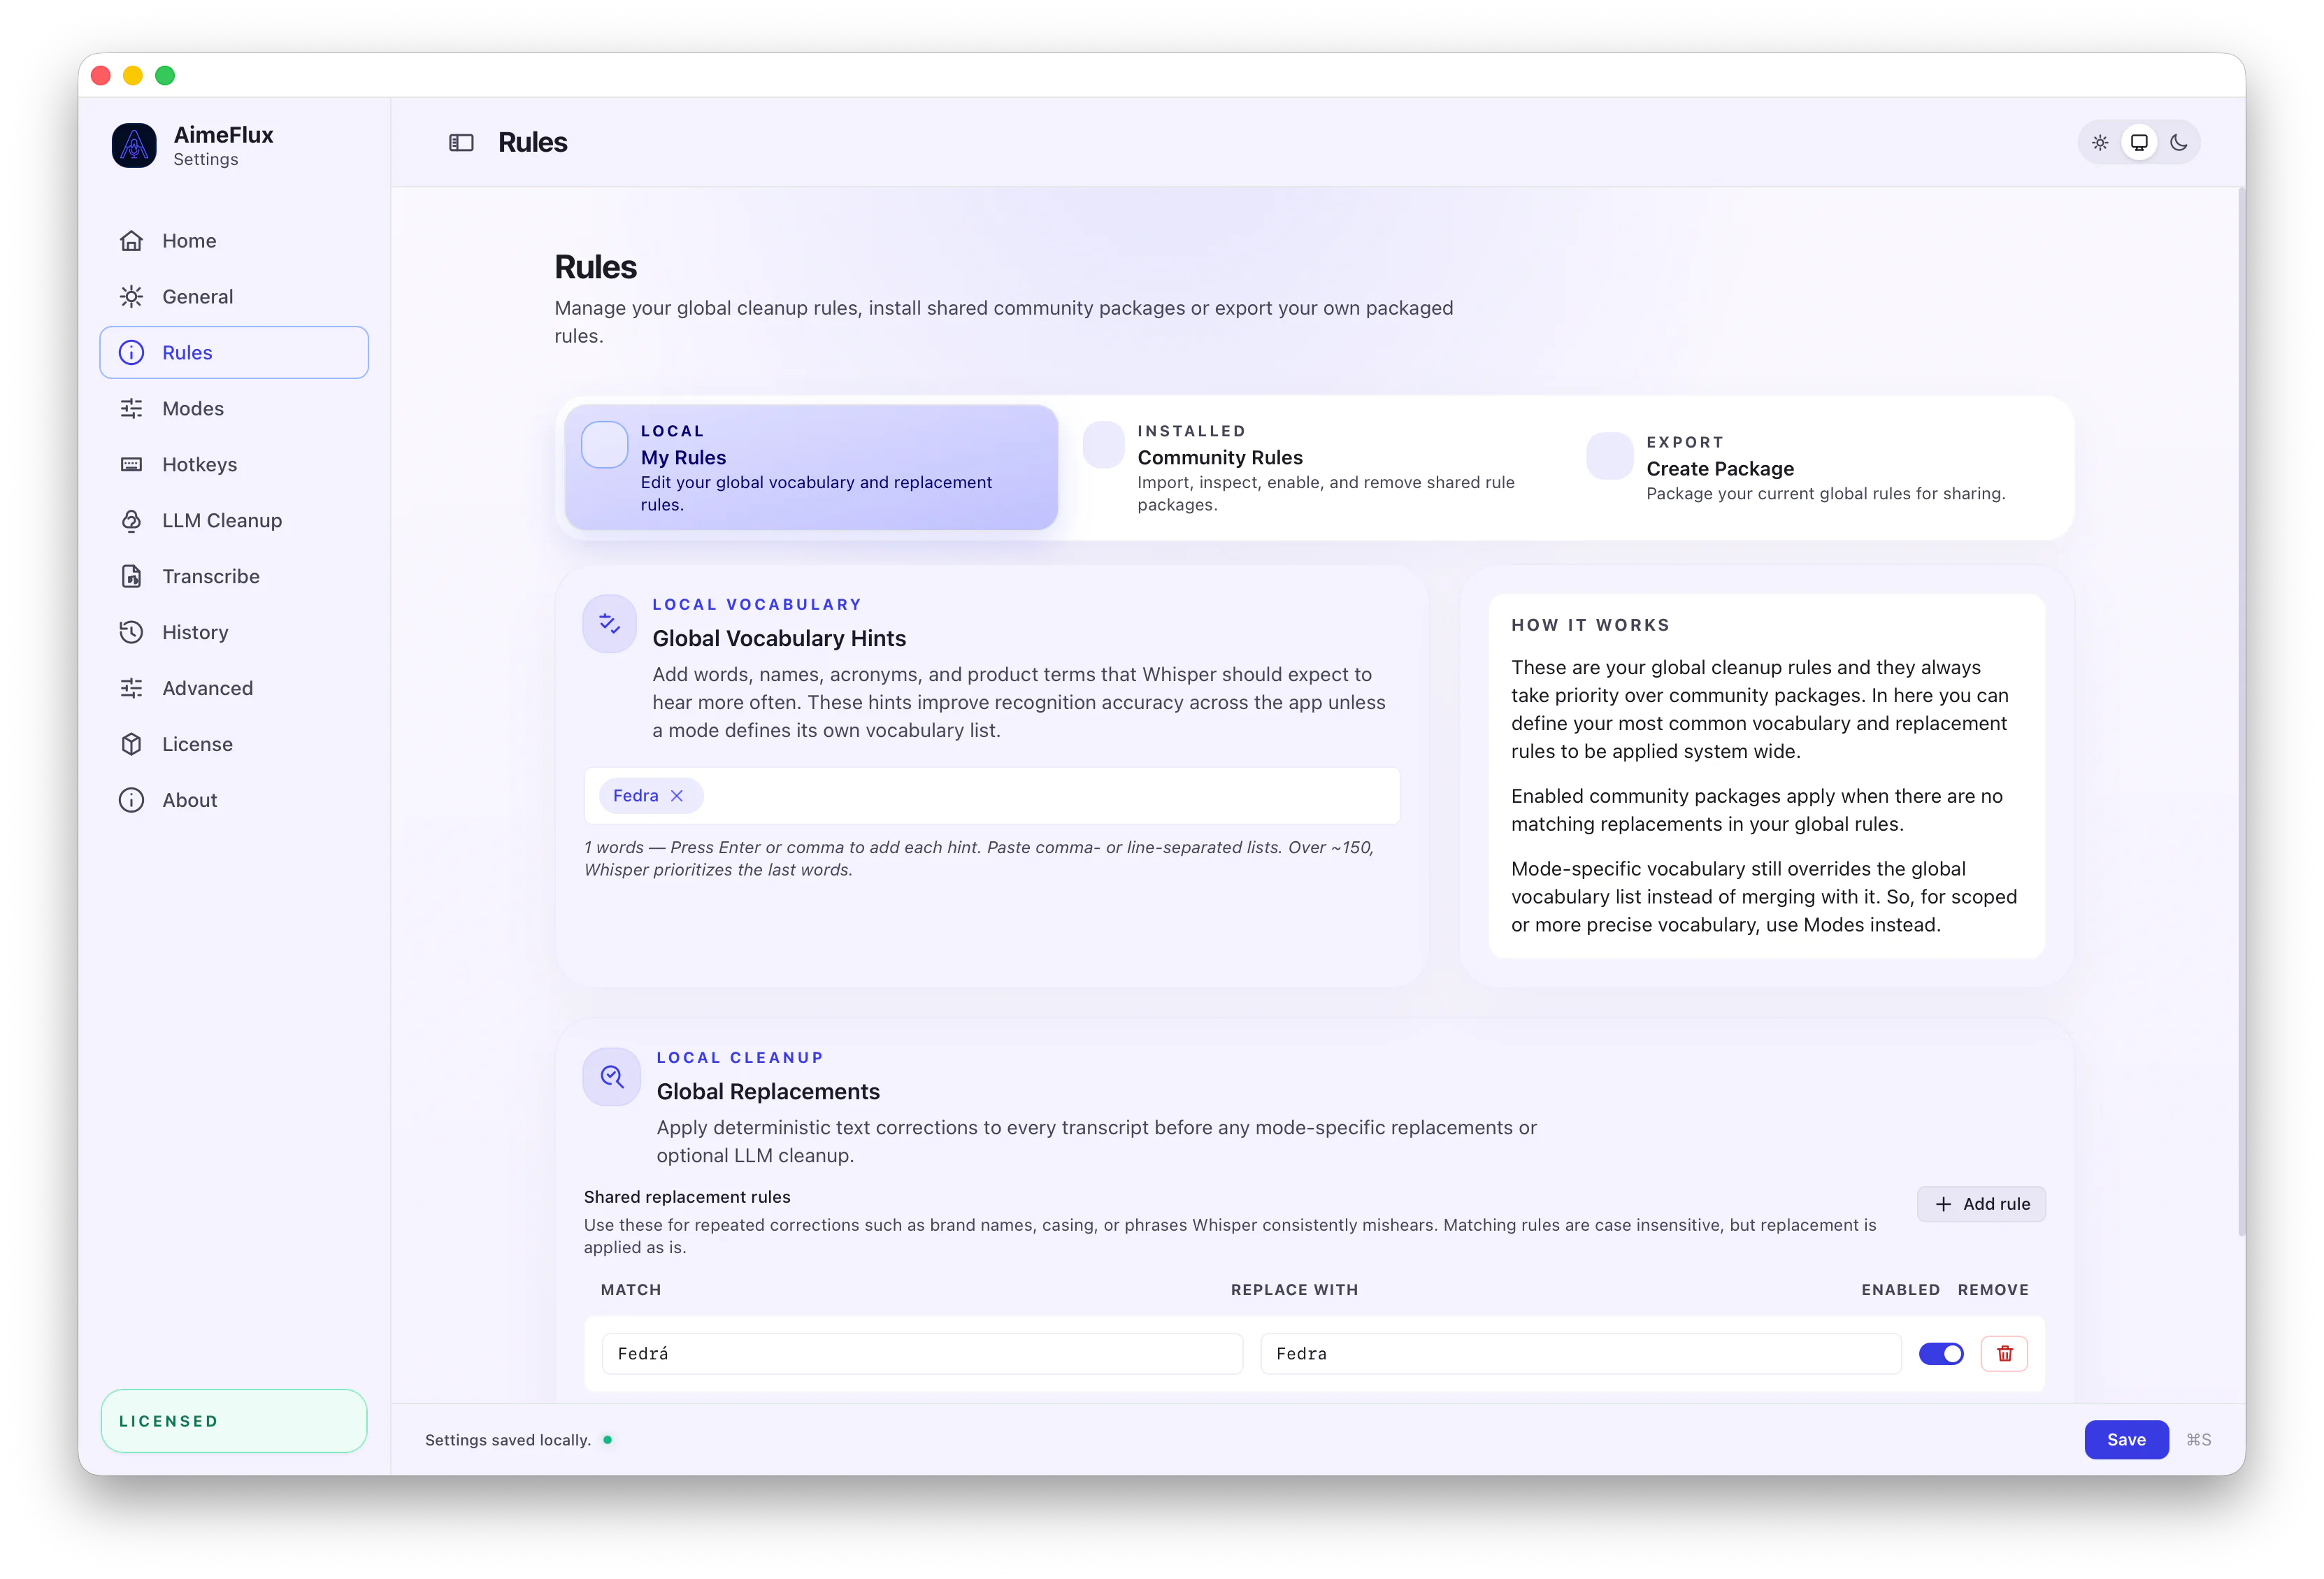Viewport: 2324px width, 1579px height.
Task: Remove the Fedra vocabulary hint chip
Action: [677, 796]
